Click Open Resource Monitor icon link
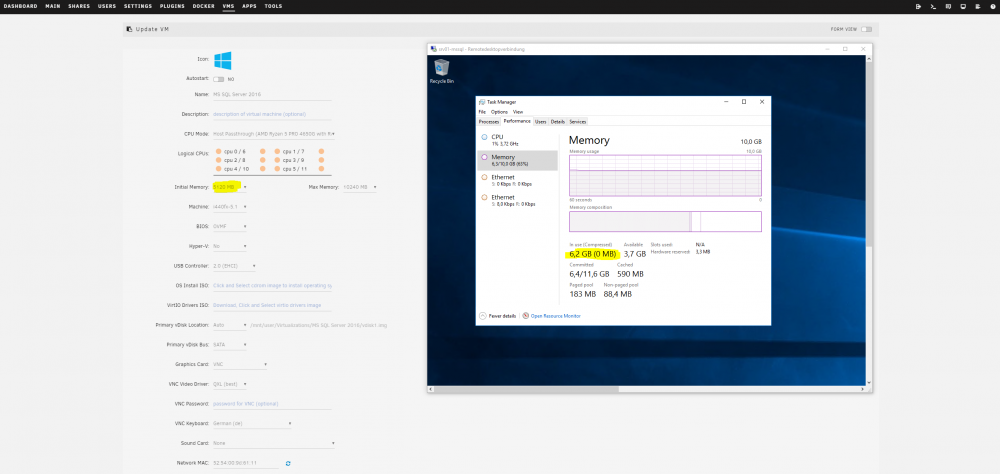The height and width of the screenshot is (474, 1000). point(551,316)
